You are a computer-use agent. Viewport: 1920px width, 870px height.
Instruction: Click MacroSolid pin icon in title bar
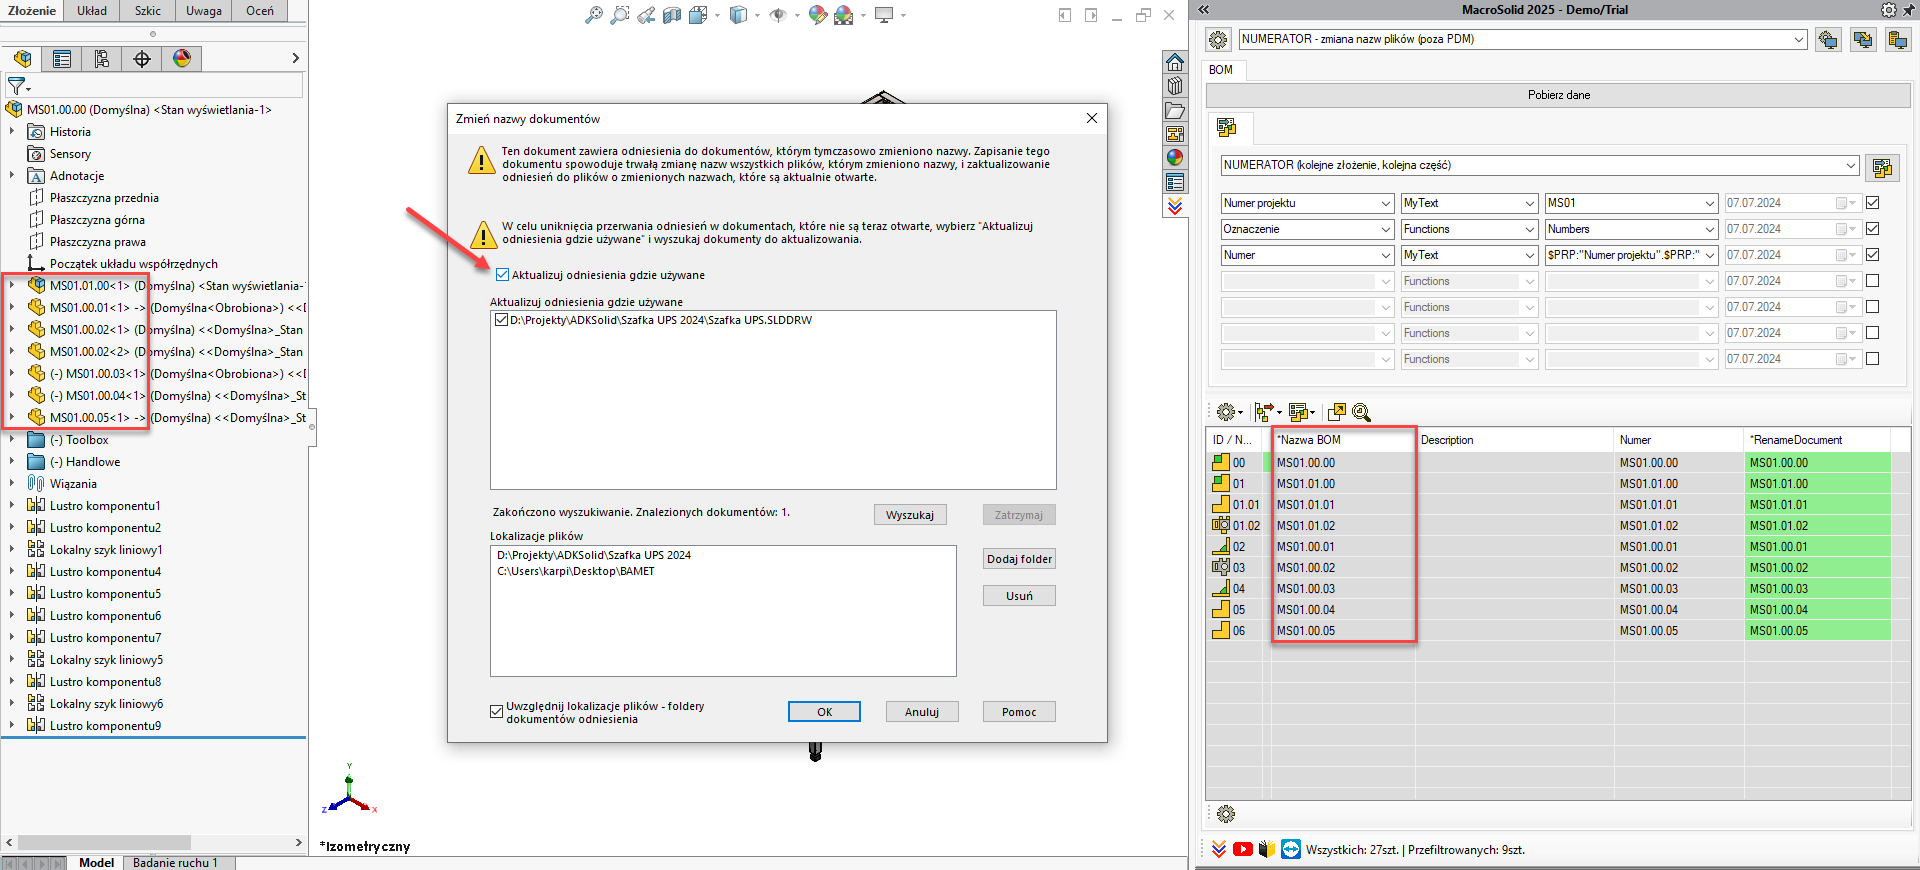pyautogui.click(x=1907, y=9)
